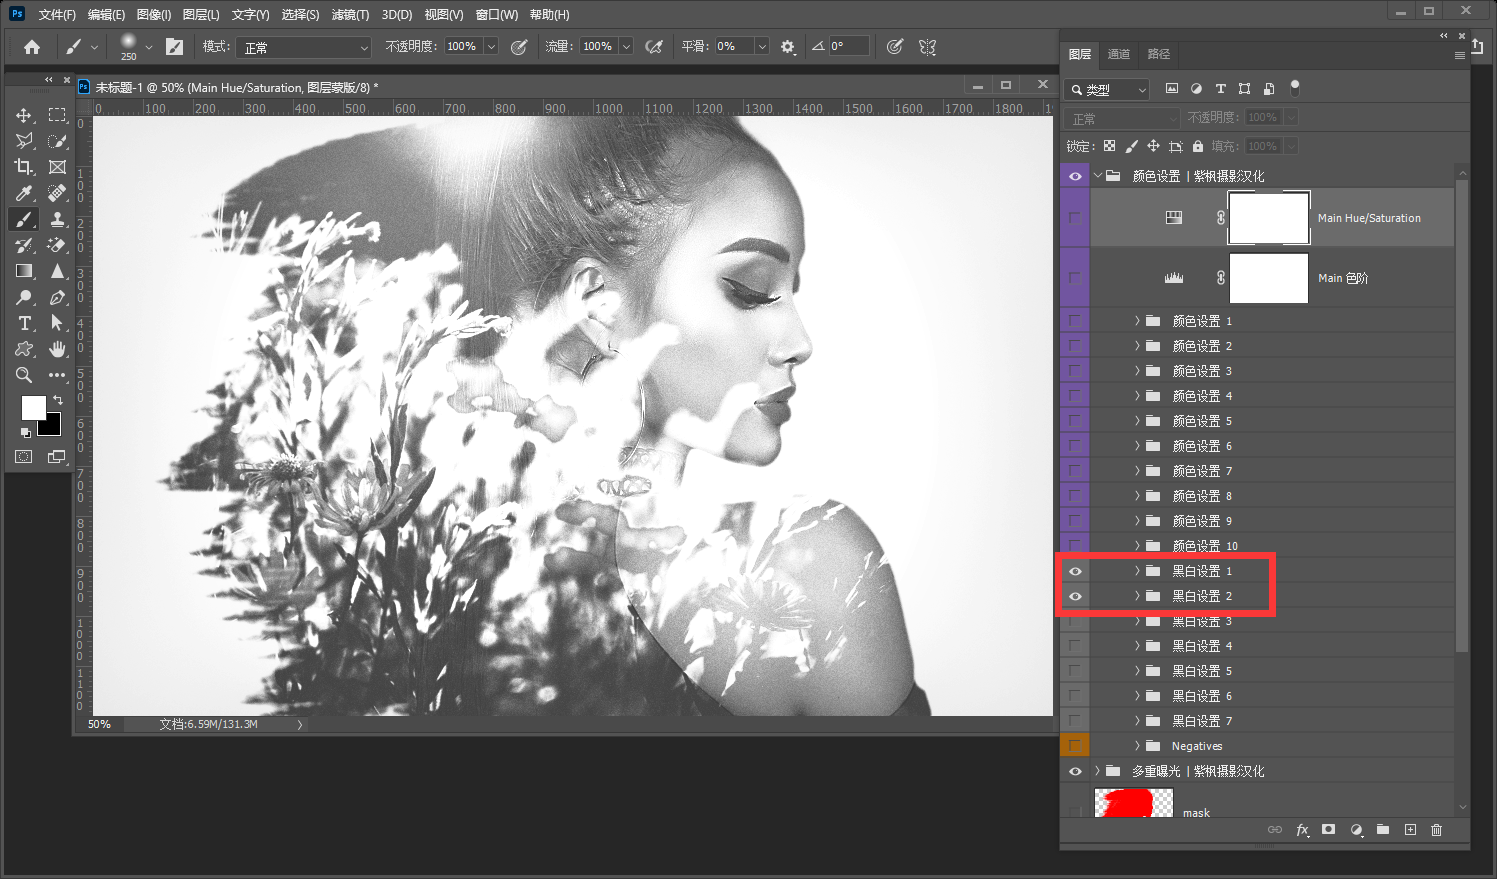Select the Main Hue/Saturation layer mask thumbnail
This screenshot has width=1497, height=879.
1268,218
